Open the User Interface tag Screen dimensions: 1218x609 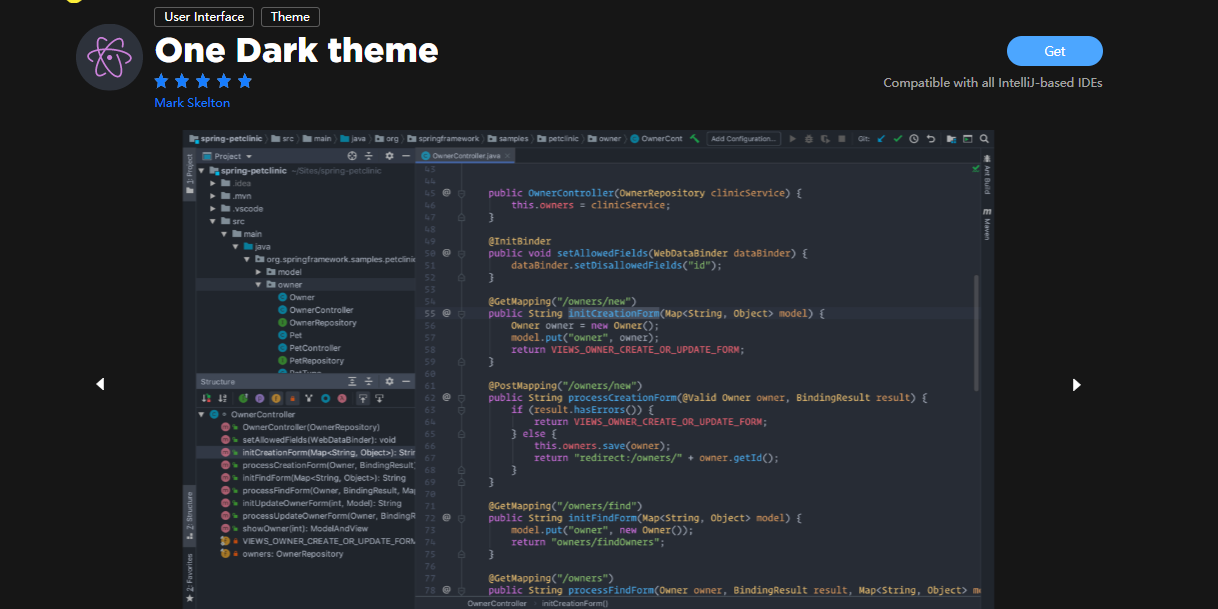tap(204, 17)
